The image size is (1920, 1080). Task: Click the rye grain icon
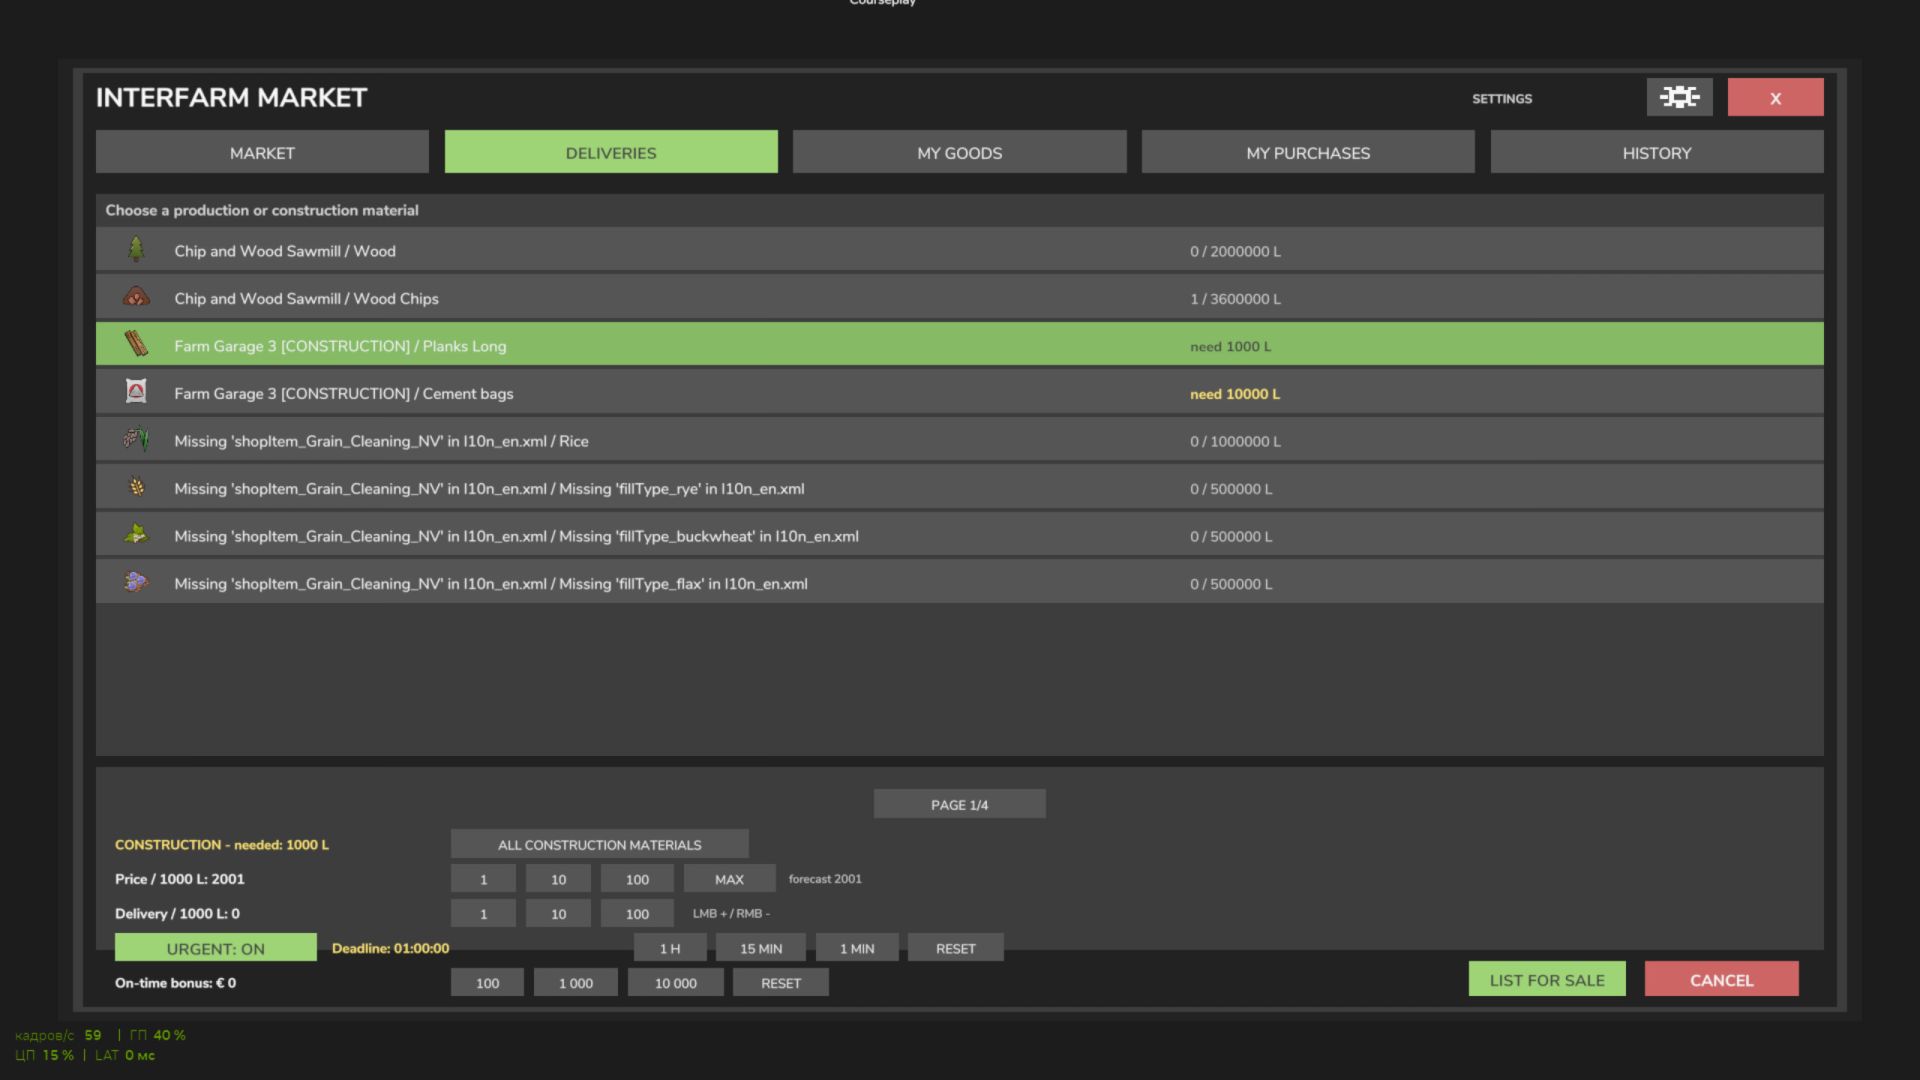click(136, 487)
